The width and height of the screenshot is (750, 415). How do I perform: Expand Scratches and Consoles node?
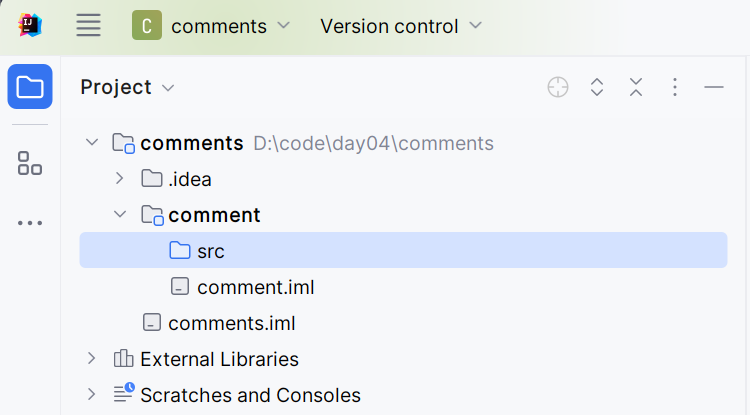[92, 395]
